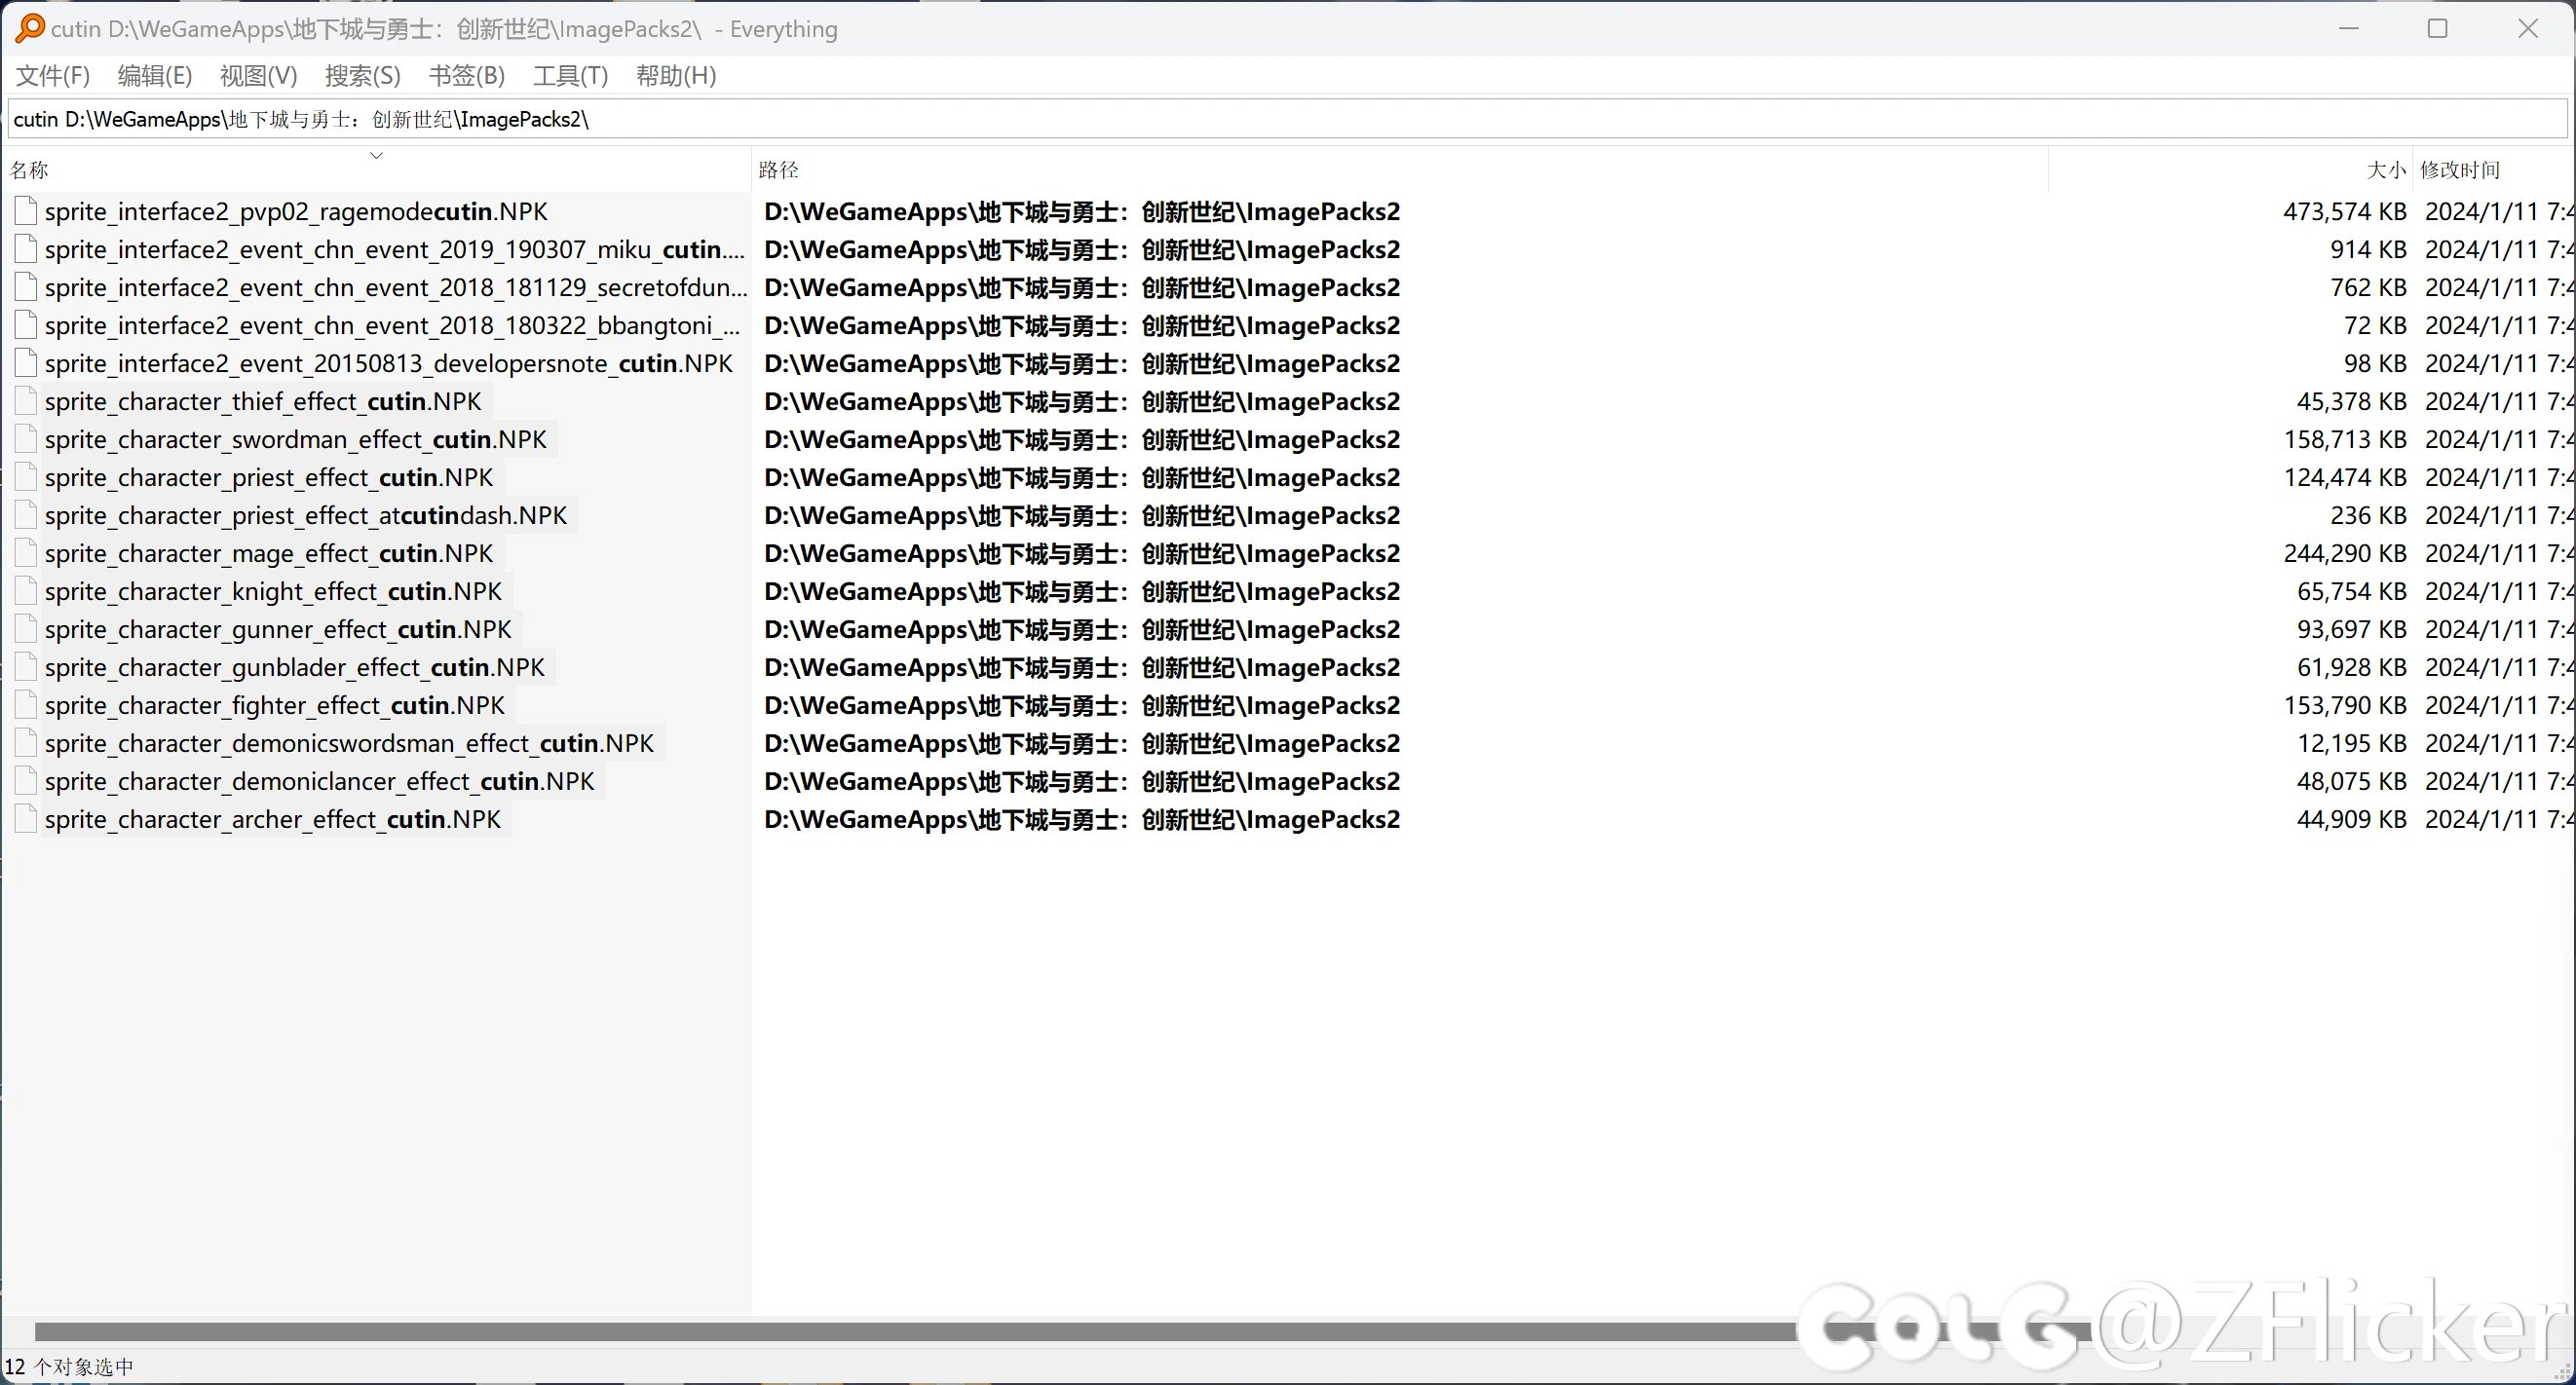This screenshot has height=1385, width=2576.
Task: Click file icon of archer_effect_cutin.NPK
Action: 27,819
